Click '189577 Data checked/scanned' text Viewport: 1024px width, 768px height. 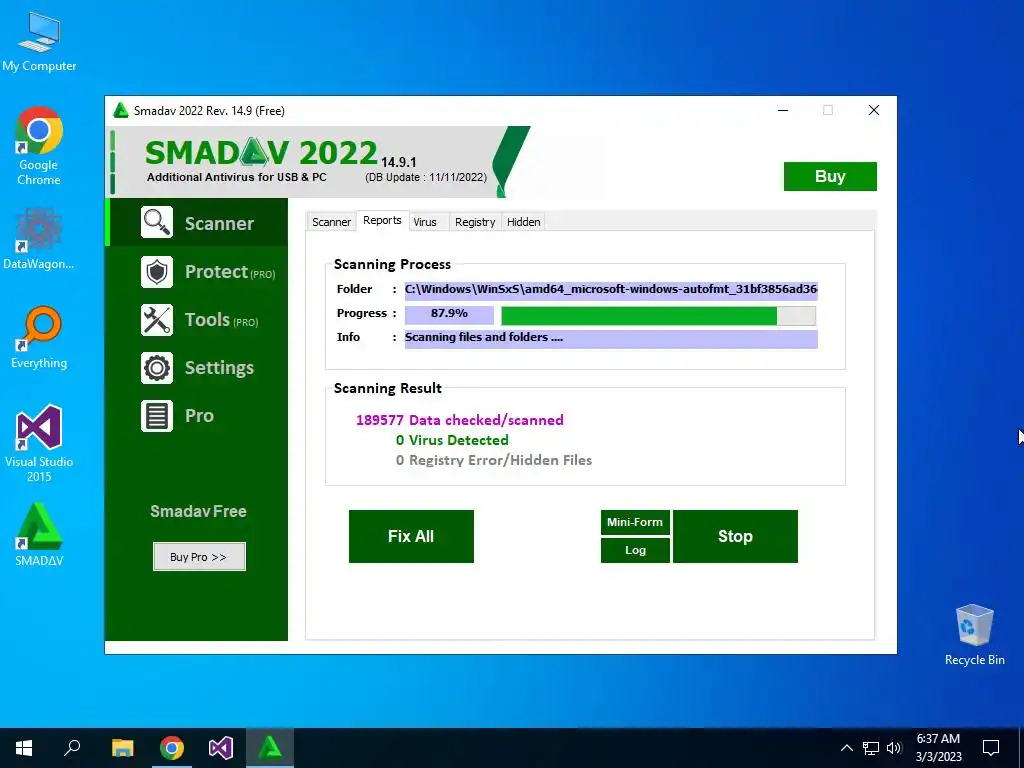pyautogui.click(x=460, y=420)
